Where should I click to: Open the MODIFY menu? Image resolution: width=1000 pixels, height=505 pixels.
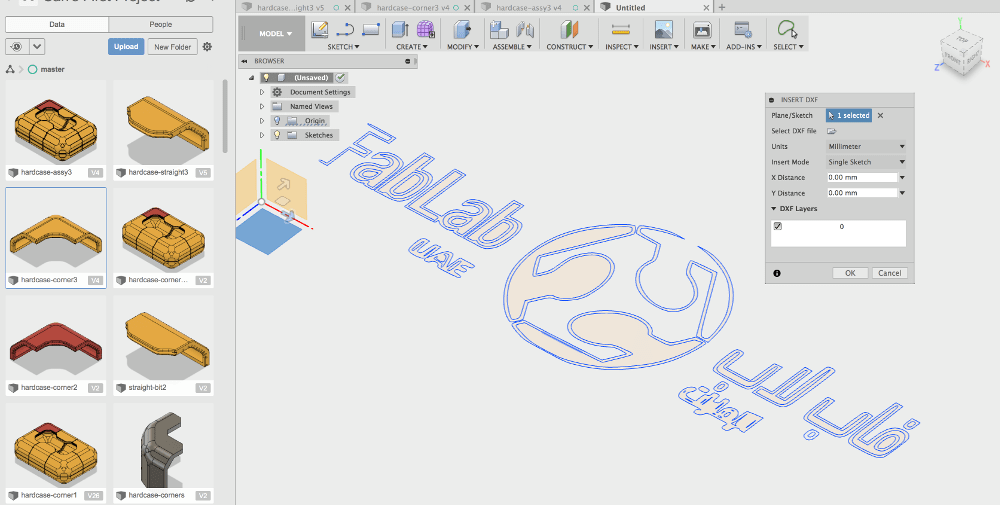pyautogui.click(x=462, y=47)
